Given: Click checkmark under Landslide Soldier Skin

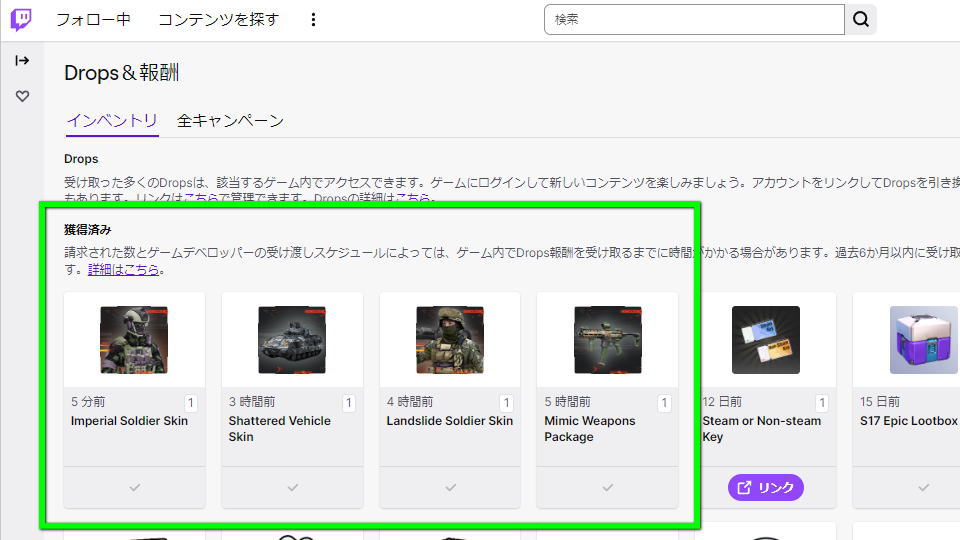Looking at the screenshot, I should click(x=451, y=487).
